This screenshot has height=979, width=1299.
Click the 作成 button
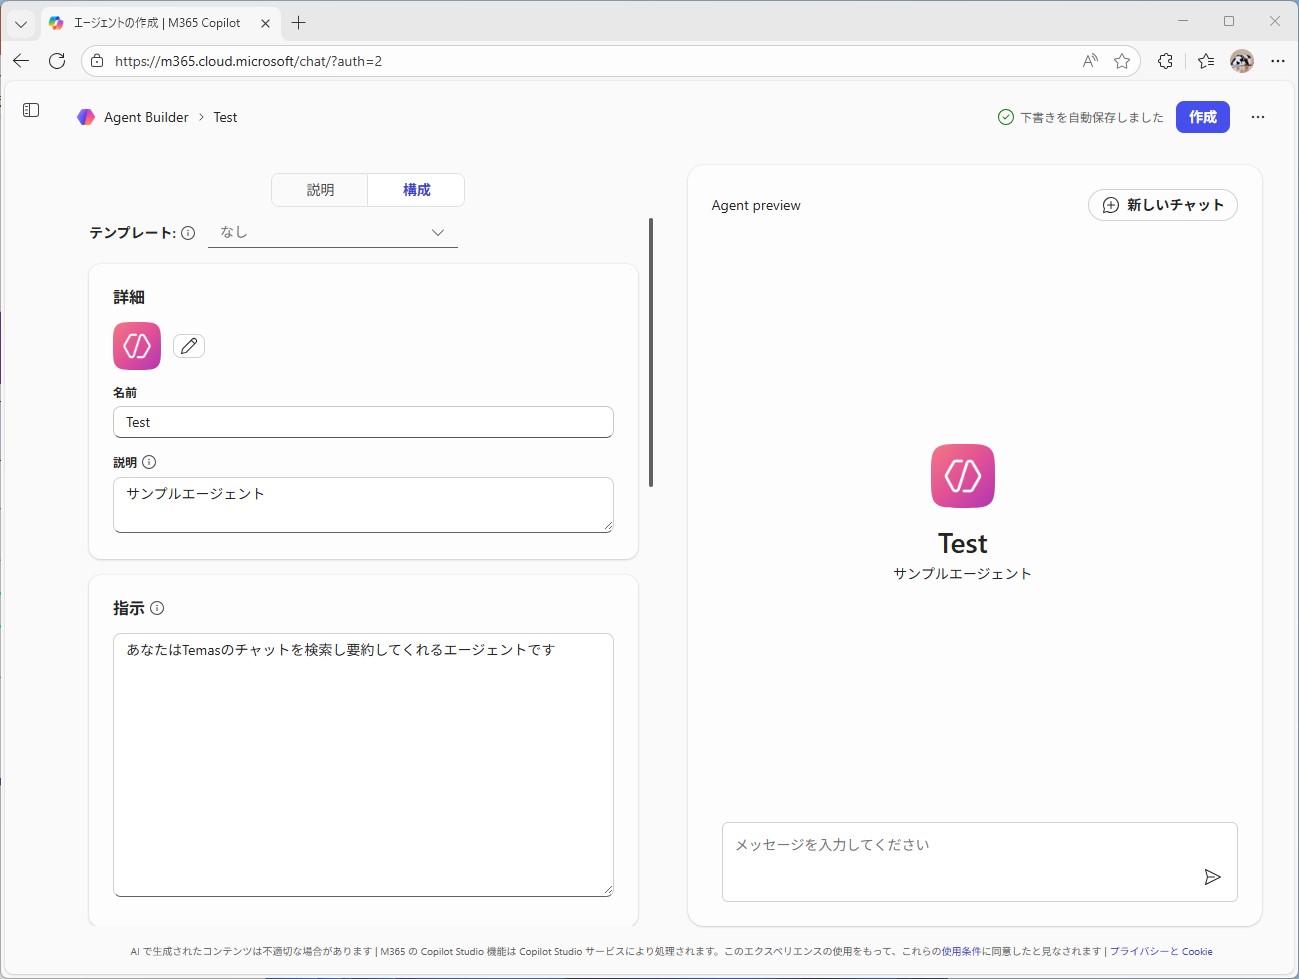click(1202, 117)
